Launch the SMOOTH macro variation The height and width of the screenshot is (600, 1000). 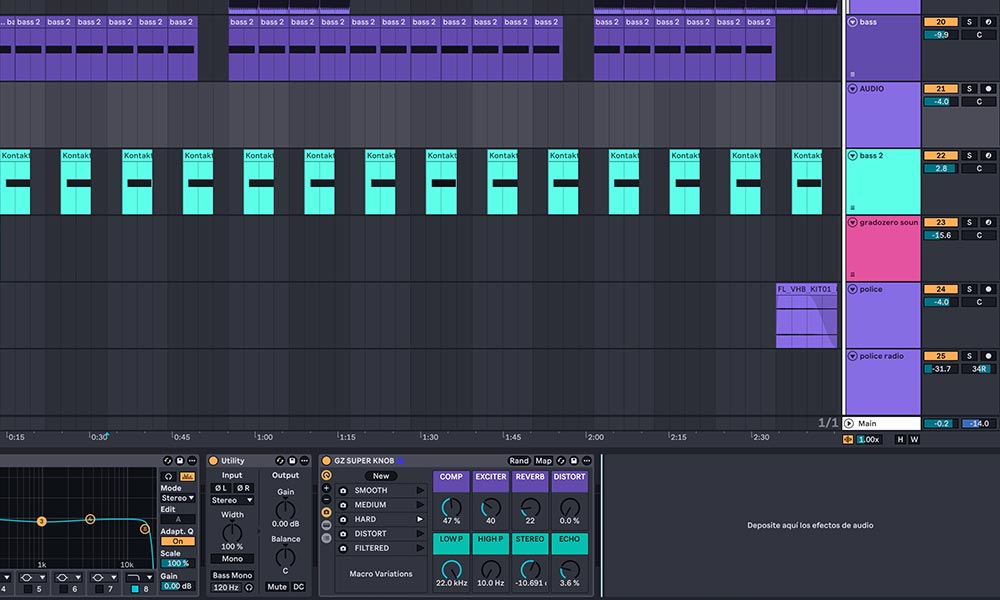coord(420,491)
